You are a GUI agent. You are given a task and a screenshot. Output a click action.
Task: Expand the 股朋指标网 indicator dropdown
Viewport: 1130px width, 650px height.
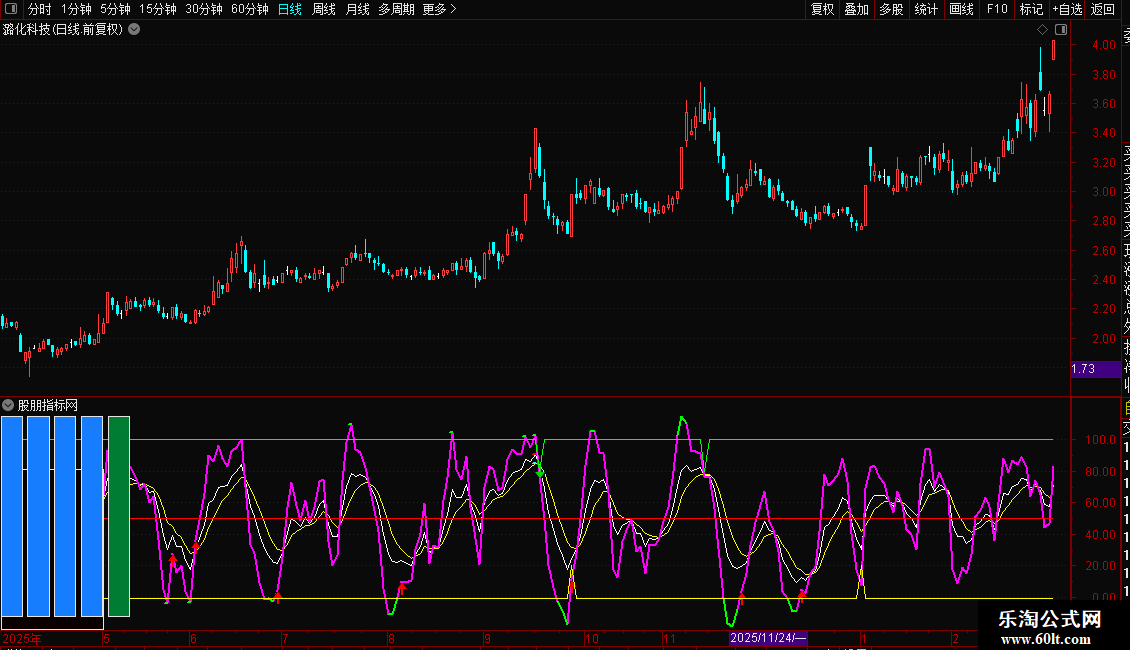coord(8,405)
